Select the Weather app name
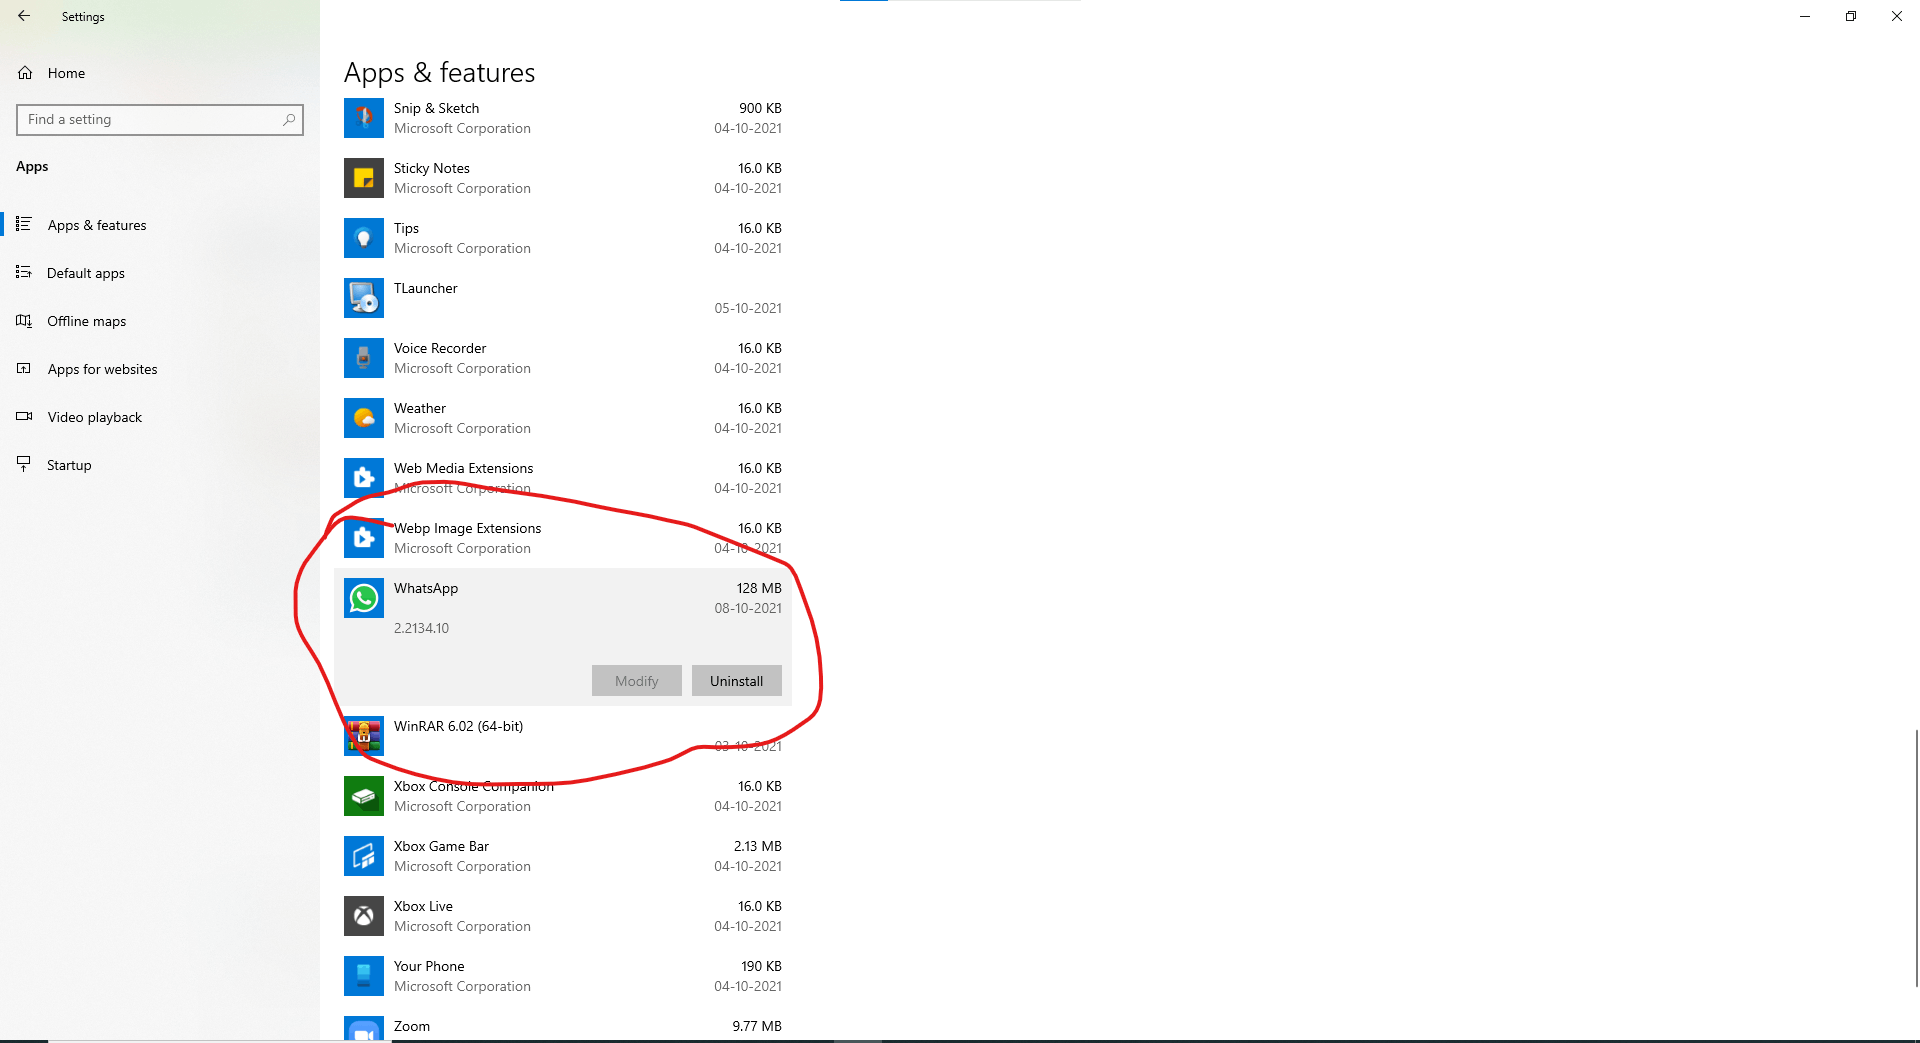1920x1043 pixels. click(x=420, y=408)
